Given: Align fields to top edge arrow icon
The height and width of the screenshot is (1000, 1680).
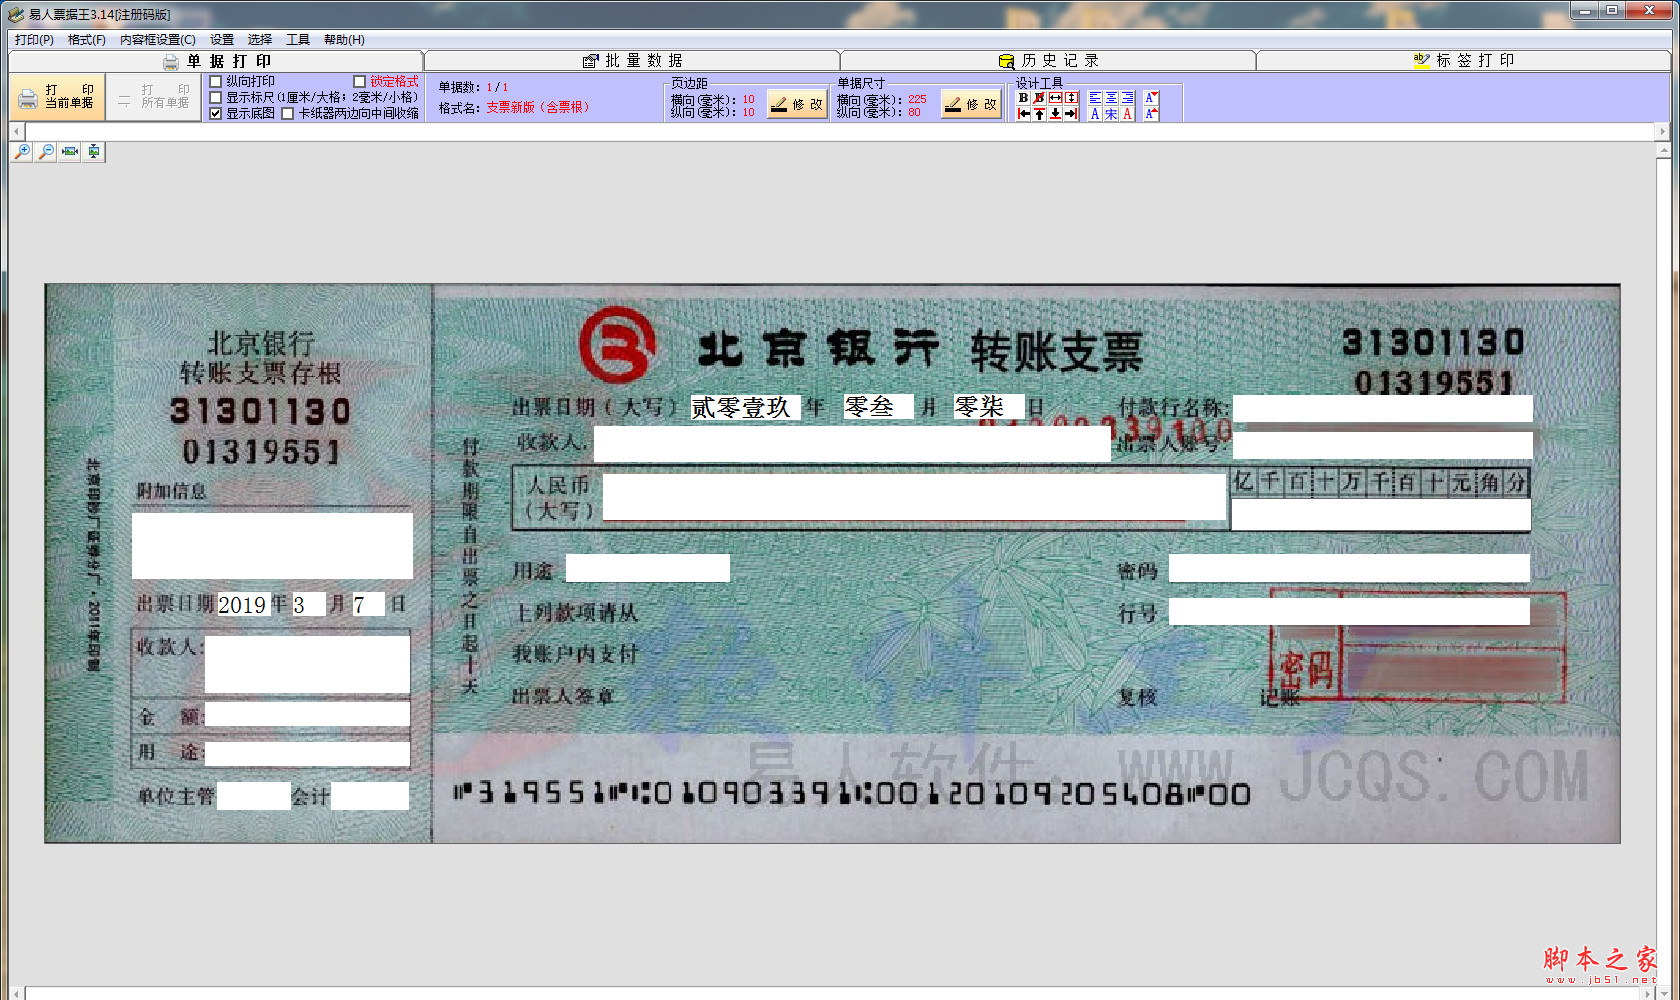Looking at the screenshot, I should tap(1039, 114).
